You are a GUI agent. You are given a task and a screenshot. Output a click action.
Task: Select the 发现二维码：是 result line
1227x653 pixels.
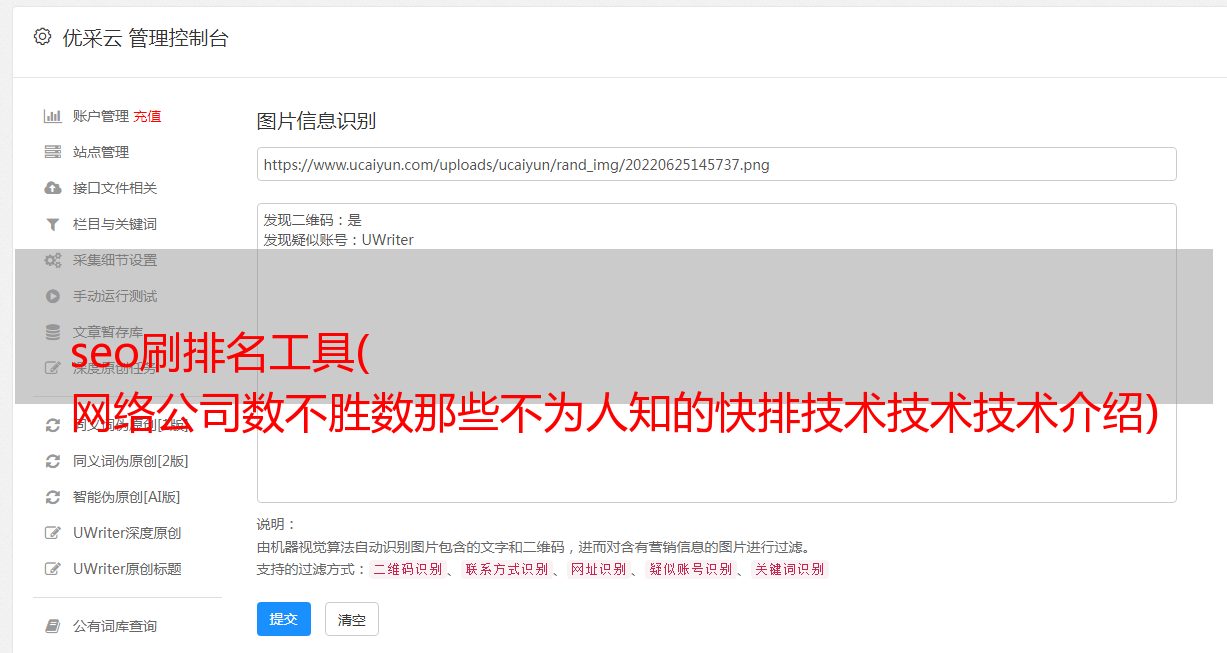point(313,220)
